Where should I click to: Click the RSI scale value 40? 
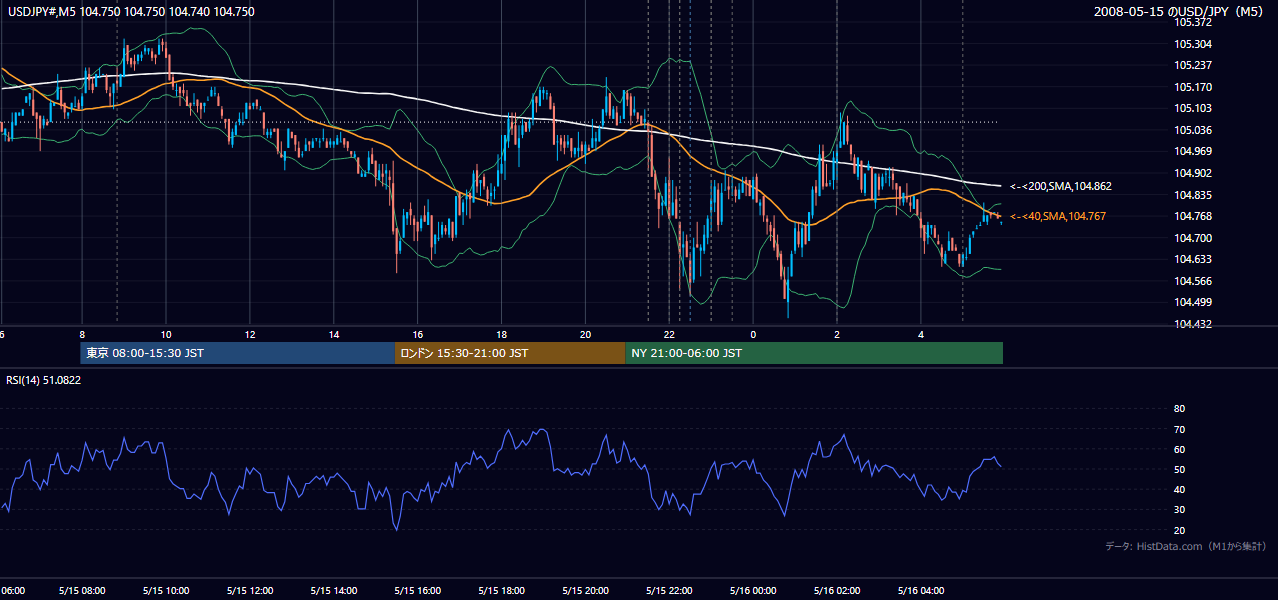point(1179,489)
